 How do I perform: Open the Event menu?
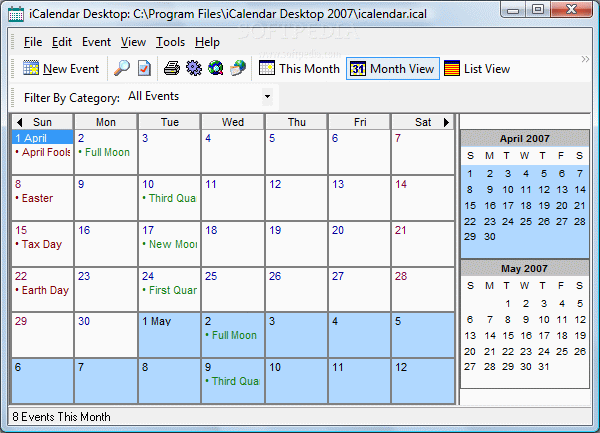pyautogui.click(x=96, y=42)
